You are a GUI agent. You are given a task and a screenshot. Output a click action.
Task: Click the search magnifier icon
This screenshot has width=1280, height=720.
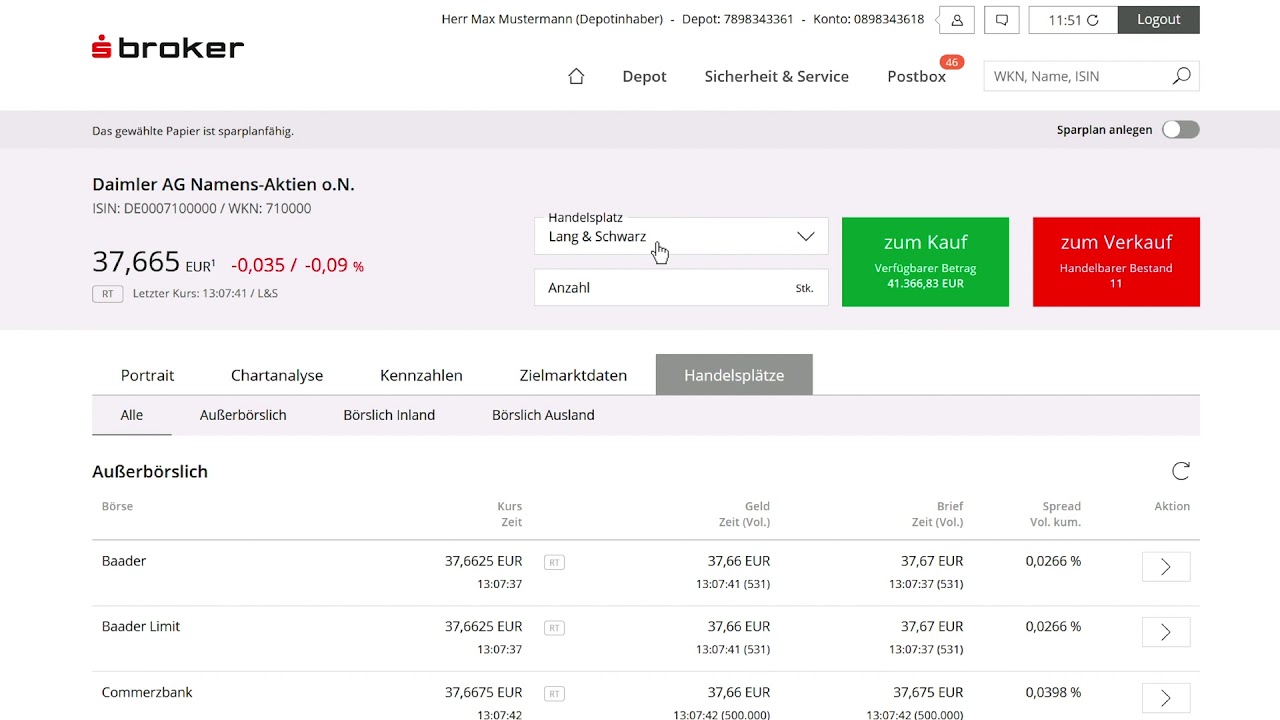(x=1181, y=76)
